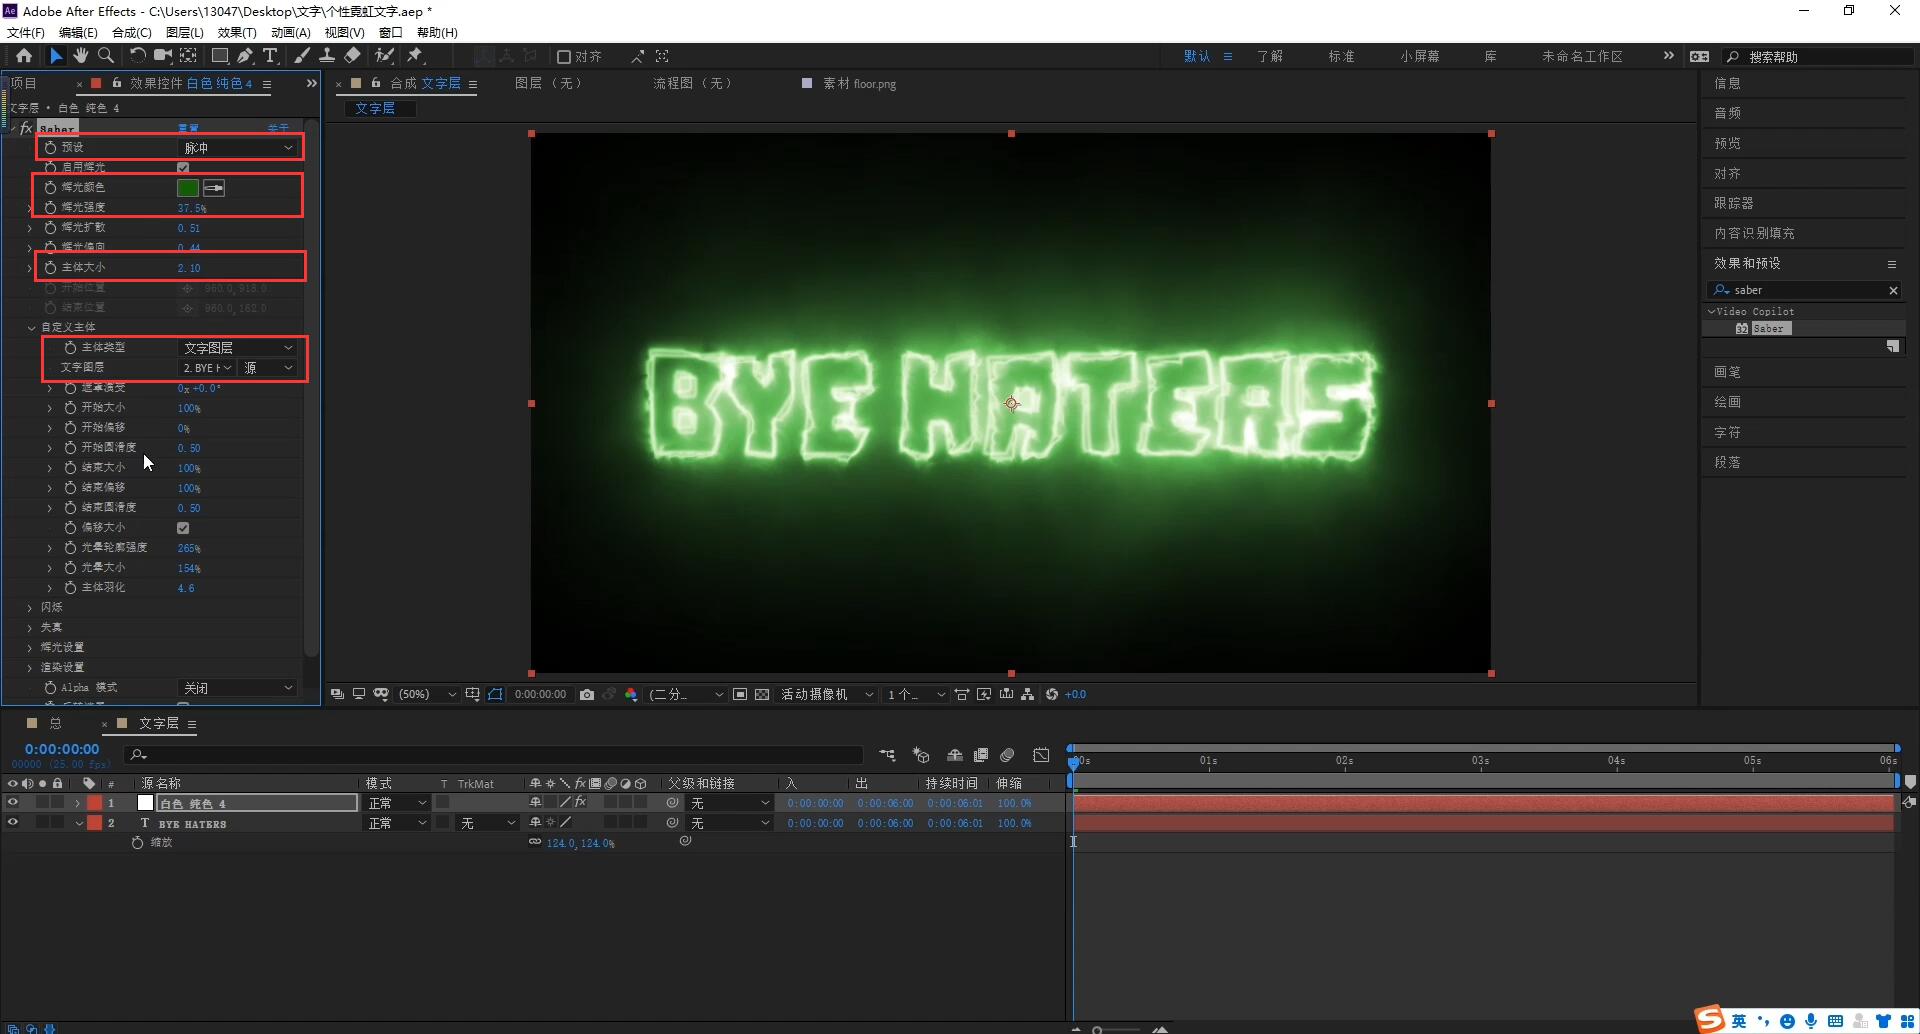This screenshot has width=1920, height=1034.
Task: Toggle the 缩放 constrain proportions link
Action: click(x=535, y=842)
